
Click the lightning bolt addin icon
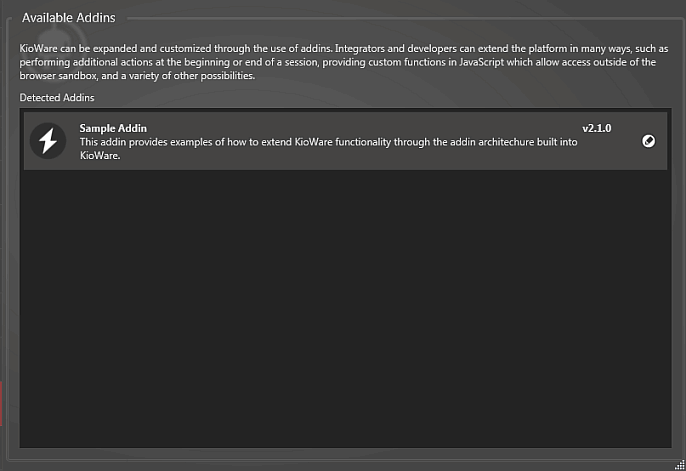click(48, 141)
